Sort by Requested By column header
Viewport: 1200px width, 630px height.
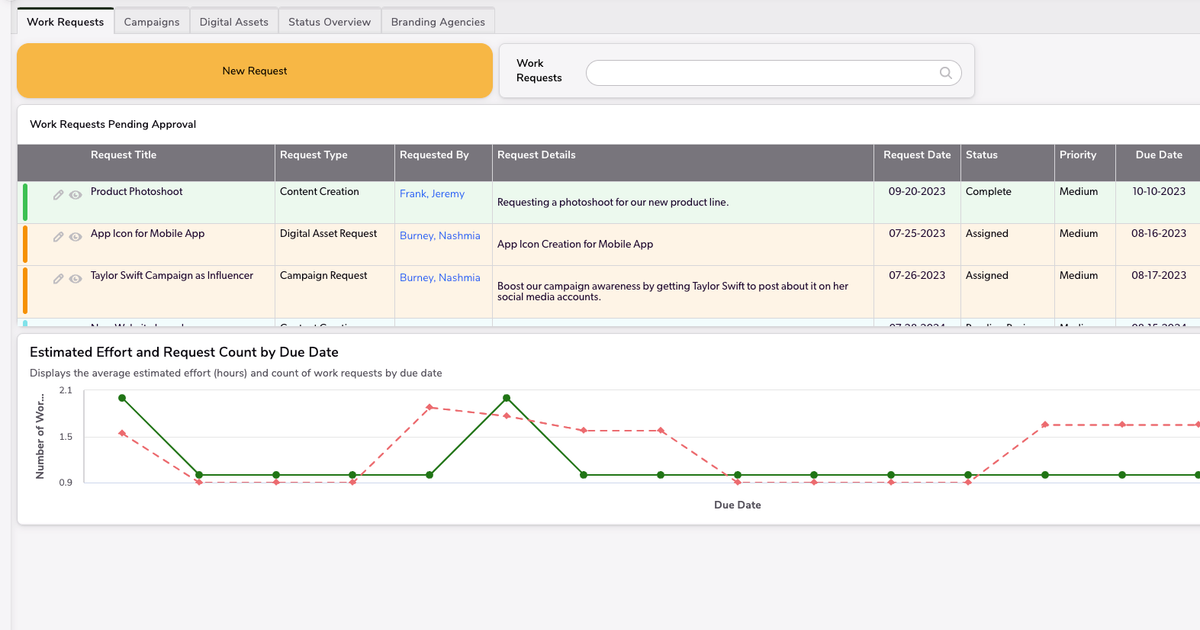point(434,155)
